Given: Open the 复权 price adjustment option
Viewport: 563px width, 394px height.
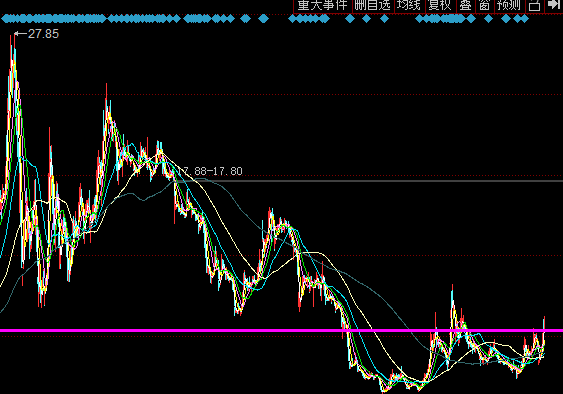Looking at the screenshot, I should [440, 6].
